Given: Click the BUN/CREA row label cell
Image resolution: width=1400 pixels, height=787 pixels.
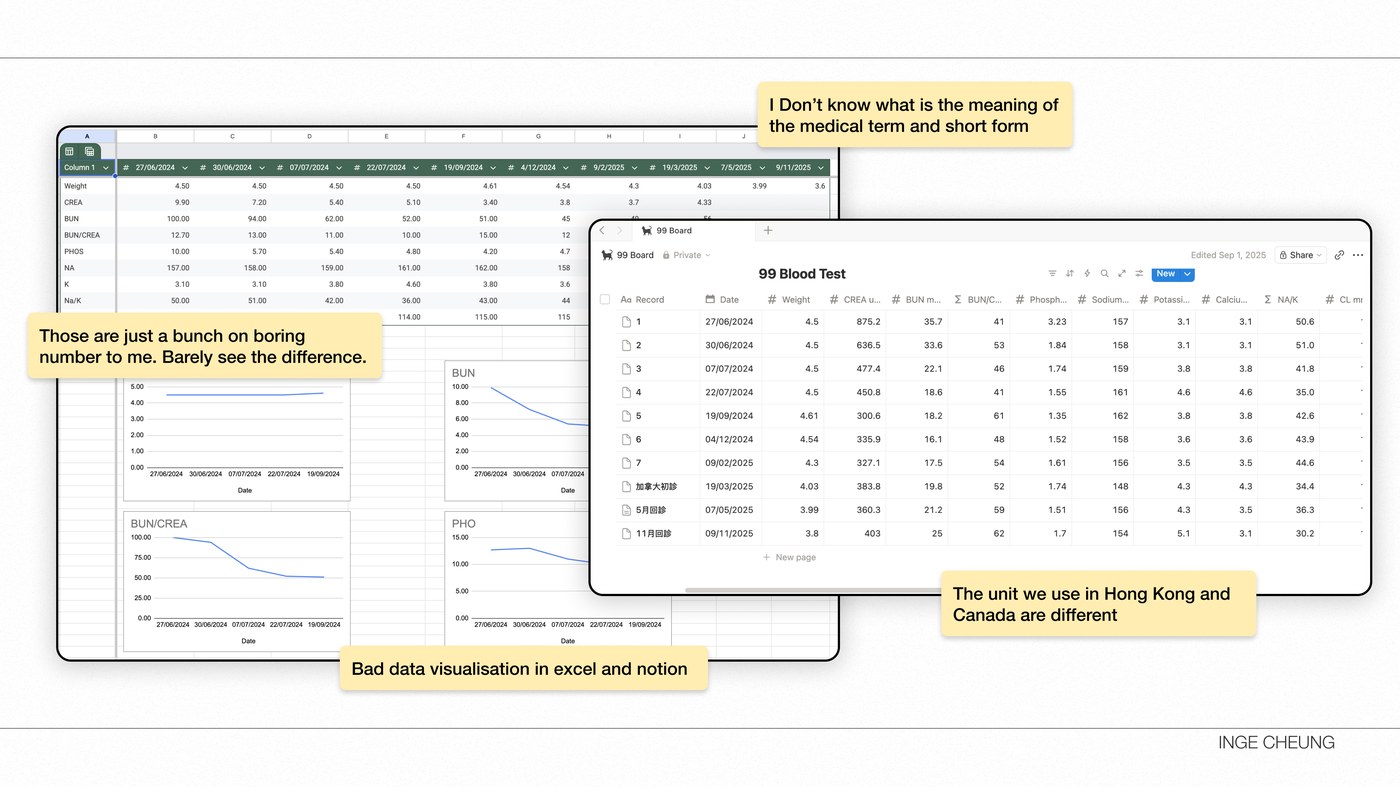Looking at the screenshot, I should pos(88,235).
